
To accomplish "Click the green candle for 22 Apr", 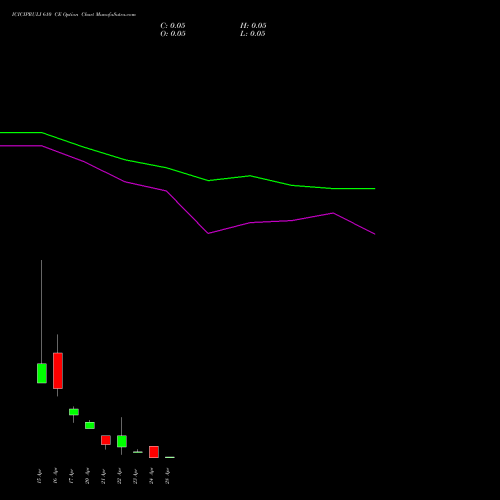I will 122,441.
